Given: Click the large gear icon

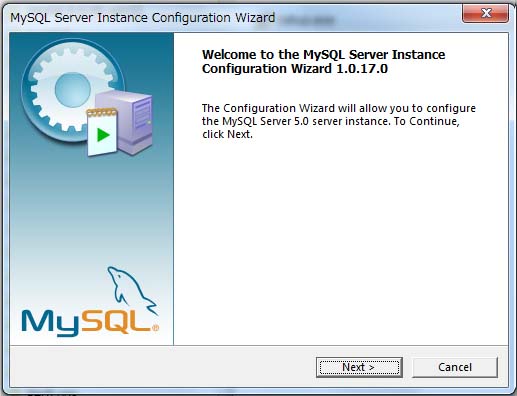Looking at the screenshot, I should [72, 89].
